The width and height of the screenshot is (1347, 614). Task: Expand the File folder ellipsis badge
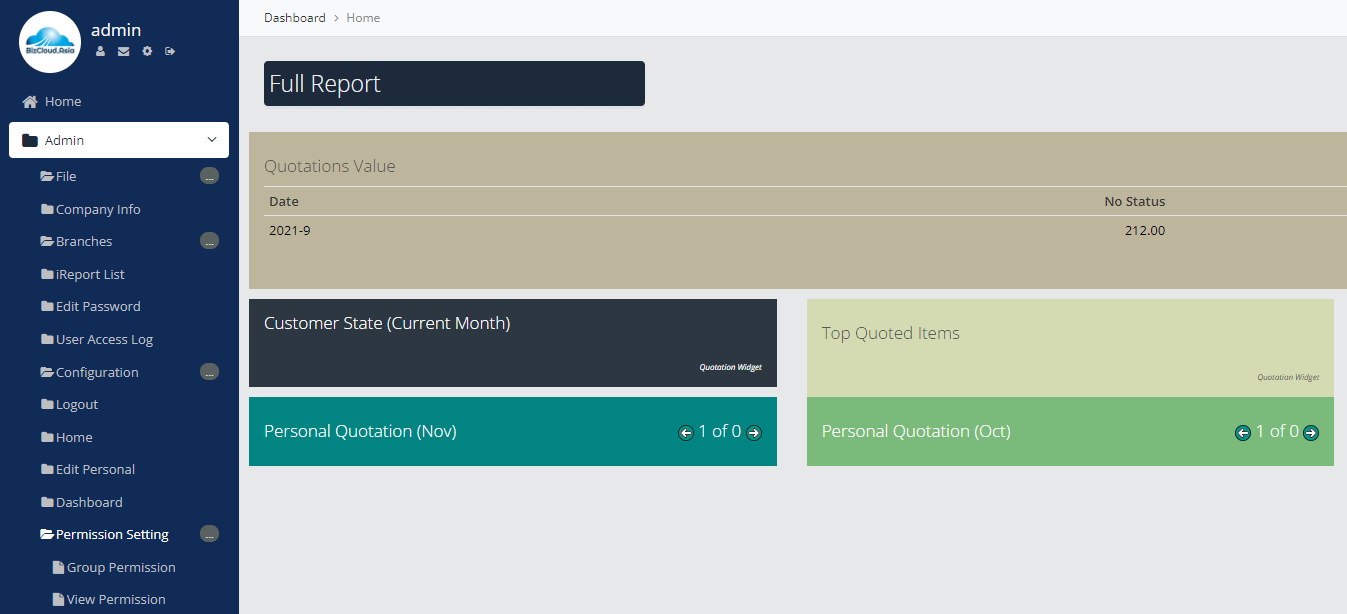coord(209,176)
